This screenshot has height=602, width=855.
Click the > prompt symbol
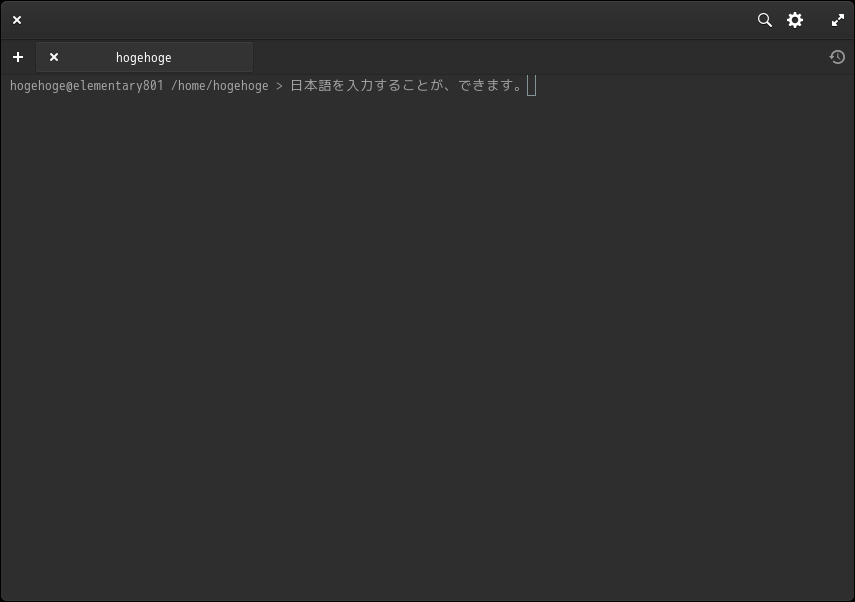pyautogui.click(x=279, y=86)
